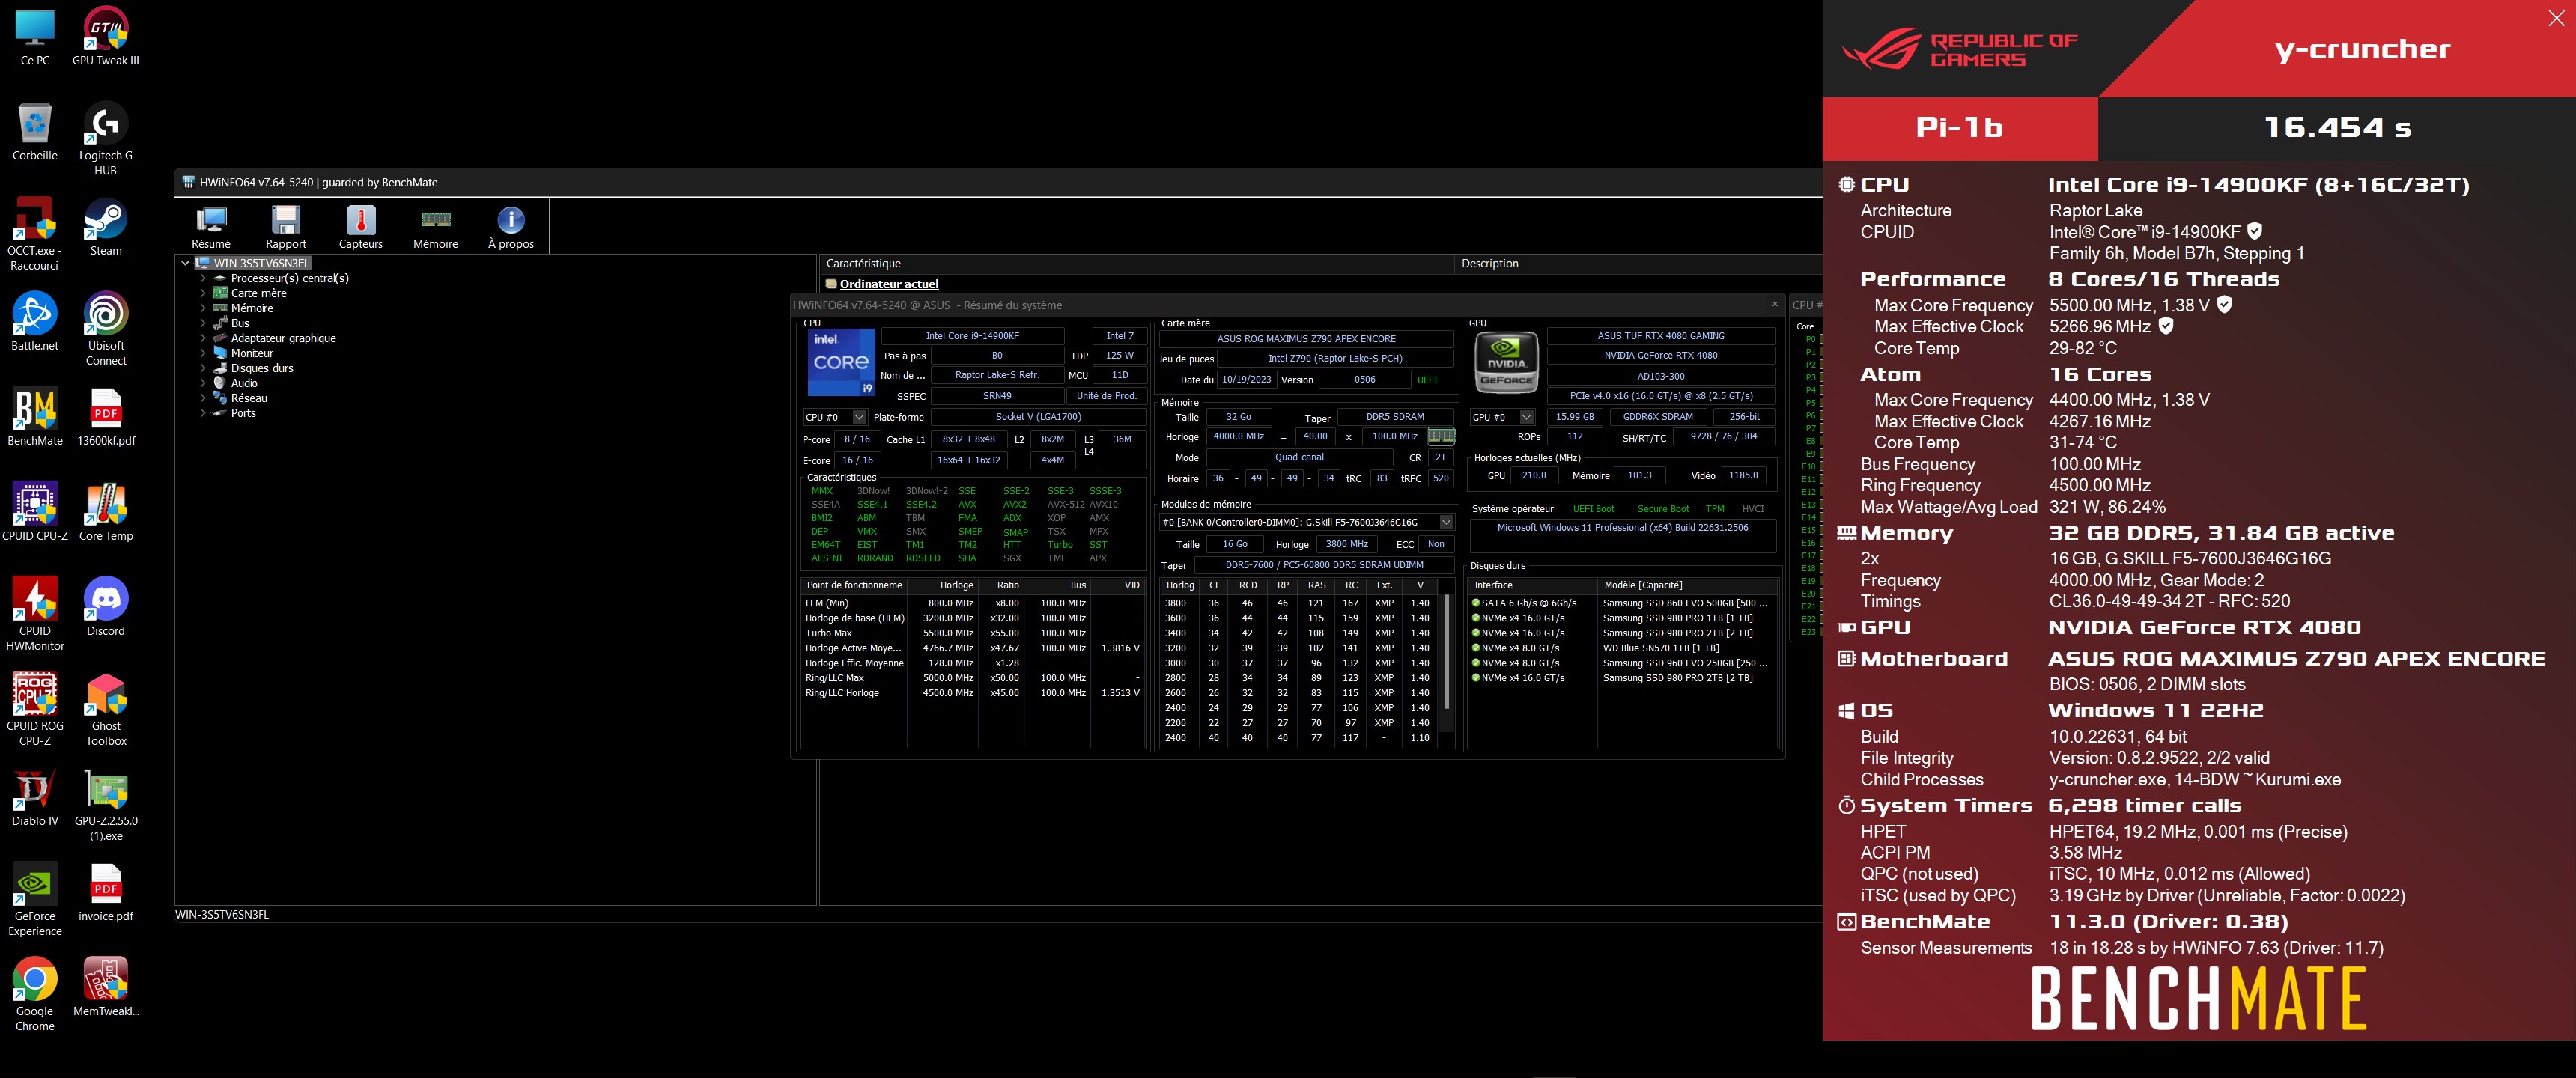Expand the Mémoire tree node arrow
Viewport: 2576px width, 1078px height.
[x=203, y=308]
